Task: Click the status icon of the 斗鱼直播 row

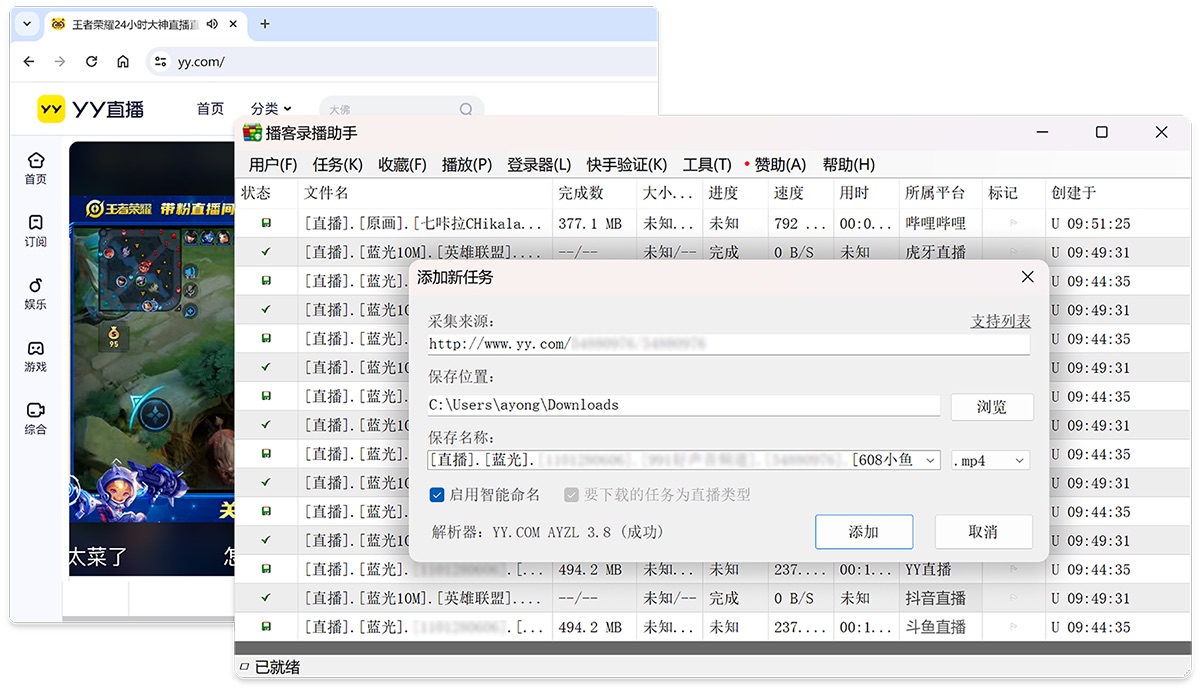Action: coord(266,628)
